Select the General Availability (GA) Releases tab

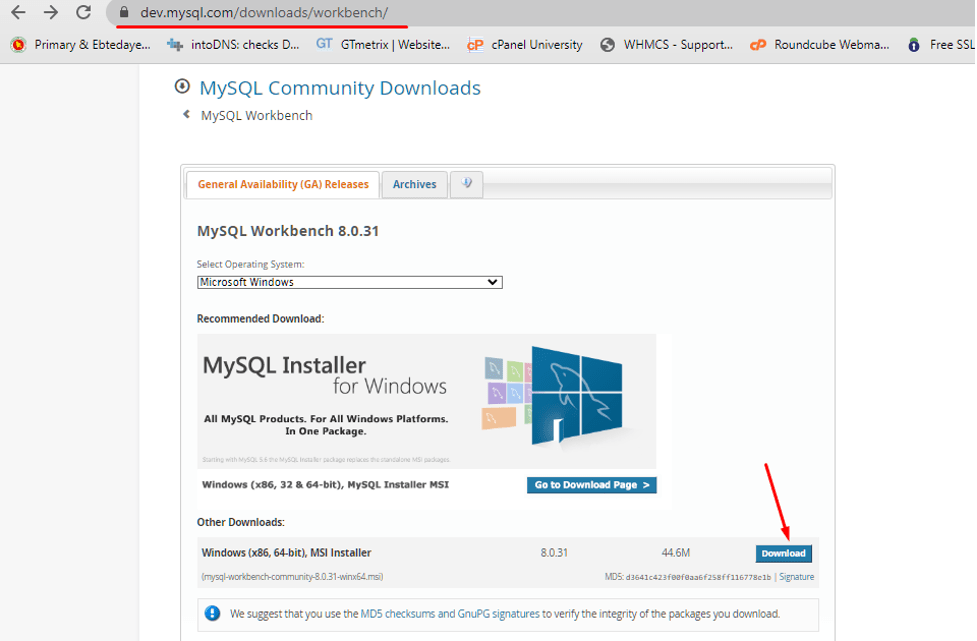coord(283,184)
